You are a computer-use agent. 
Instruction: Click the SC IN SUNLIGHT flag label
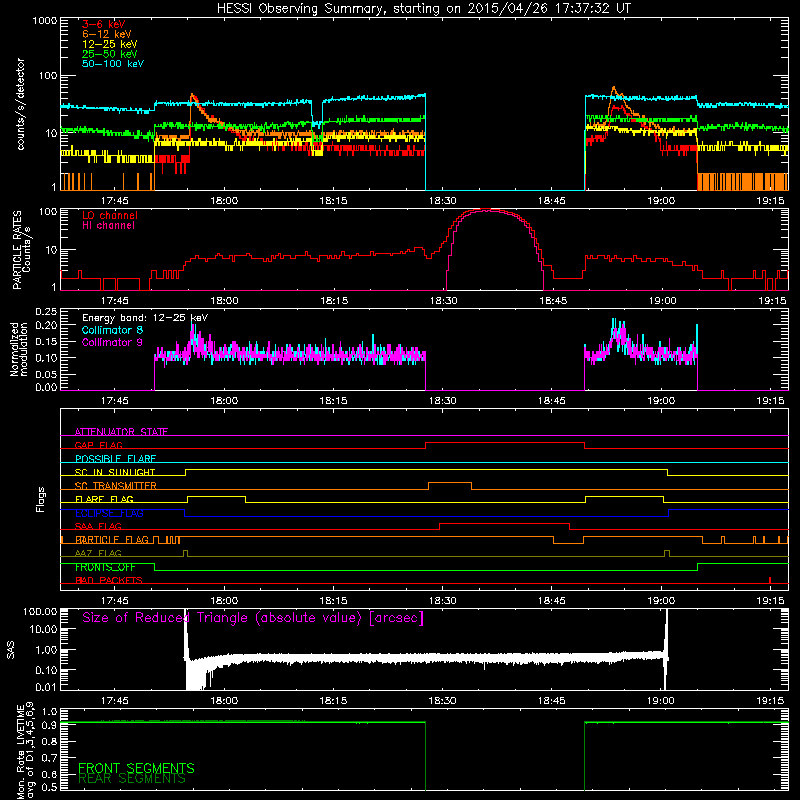(115, 472)
